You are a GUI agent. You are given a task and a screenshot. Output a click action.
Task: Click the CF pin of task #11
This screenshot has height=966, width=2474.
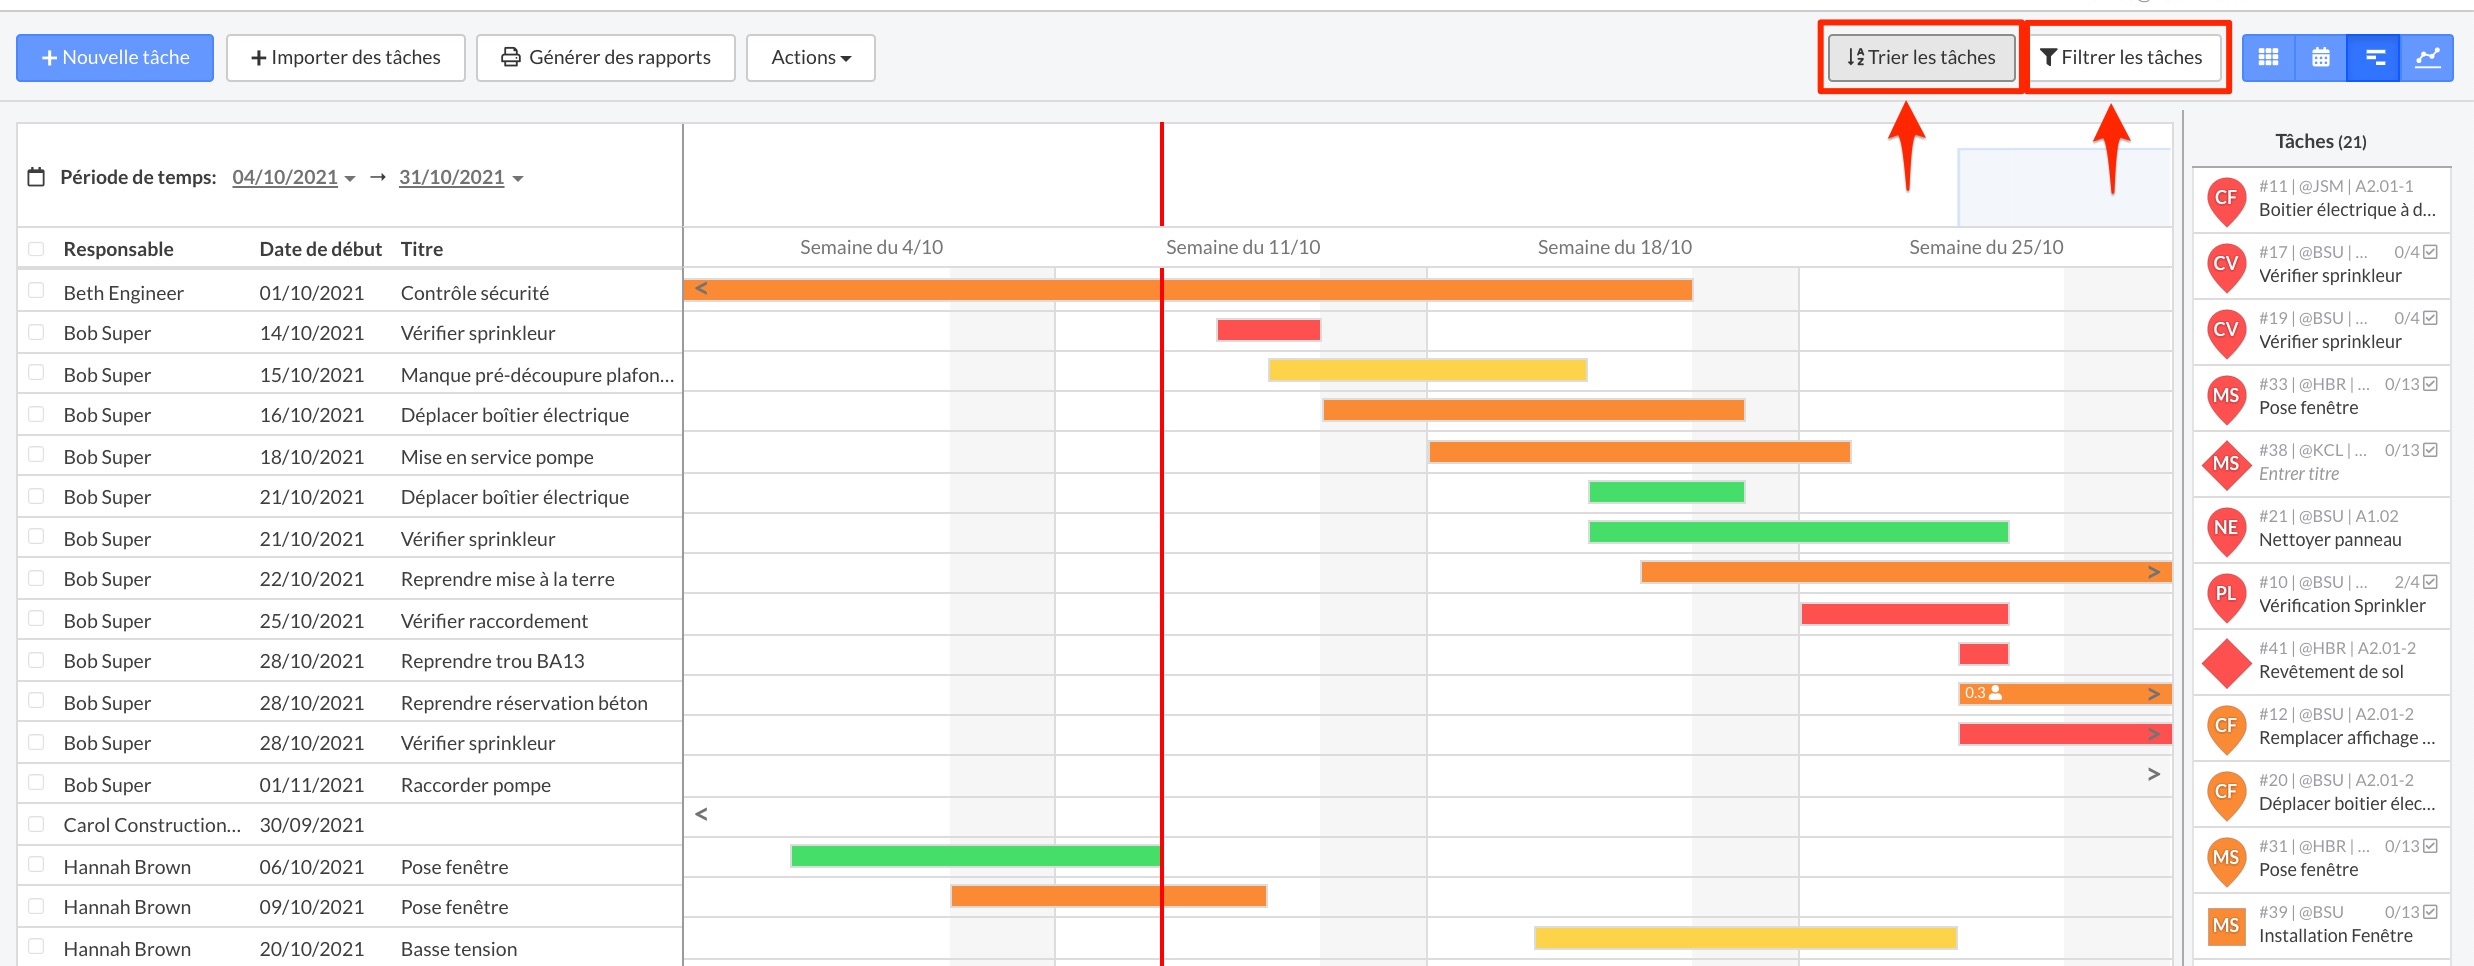point(2226,199)
